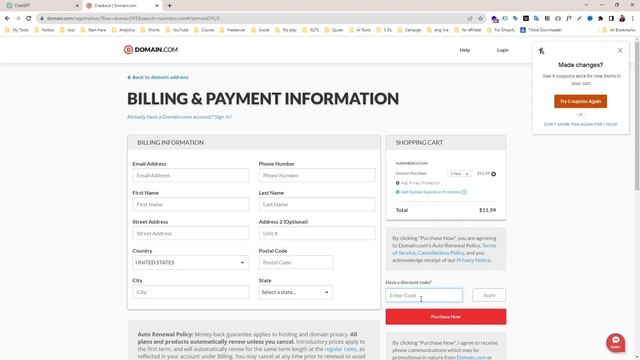
Task: Click Try Coupons Again button
Action: pos(580,101)
